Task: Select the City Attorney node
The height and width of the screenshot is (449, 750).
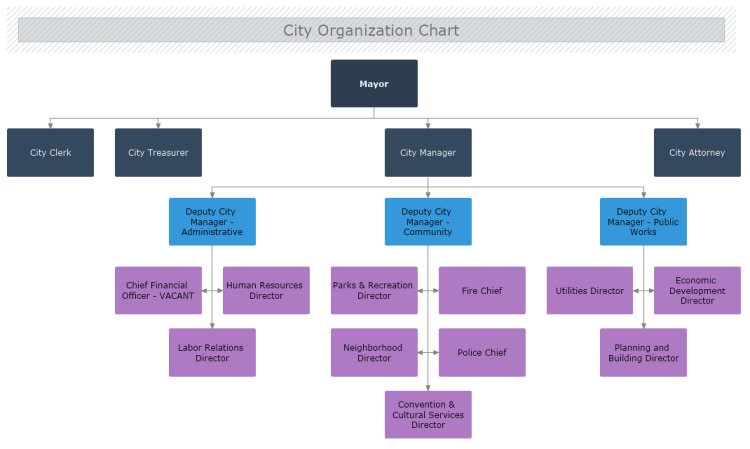Action: point(697,153)
